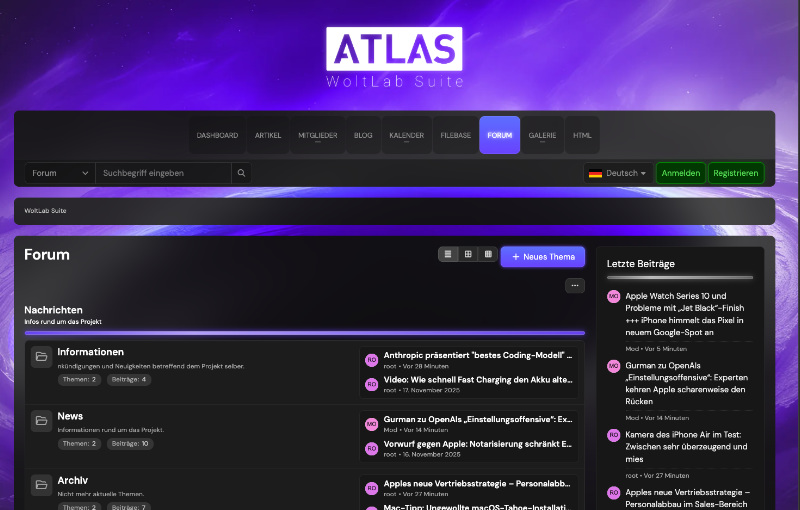The width and height of the screenshot is (800, 510).
Task: Click the ATLAS WoltLab Suite logo
Action: (x=394, y=58)
